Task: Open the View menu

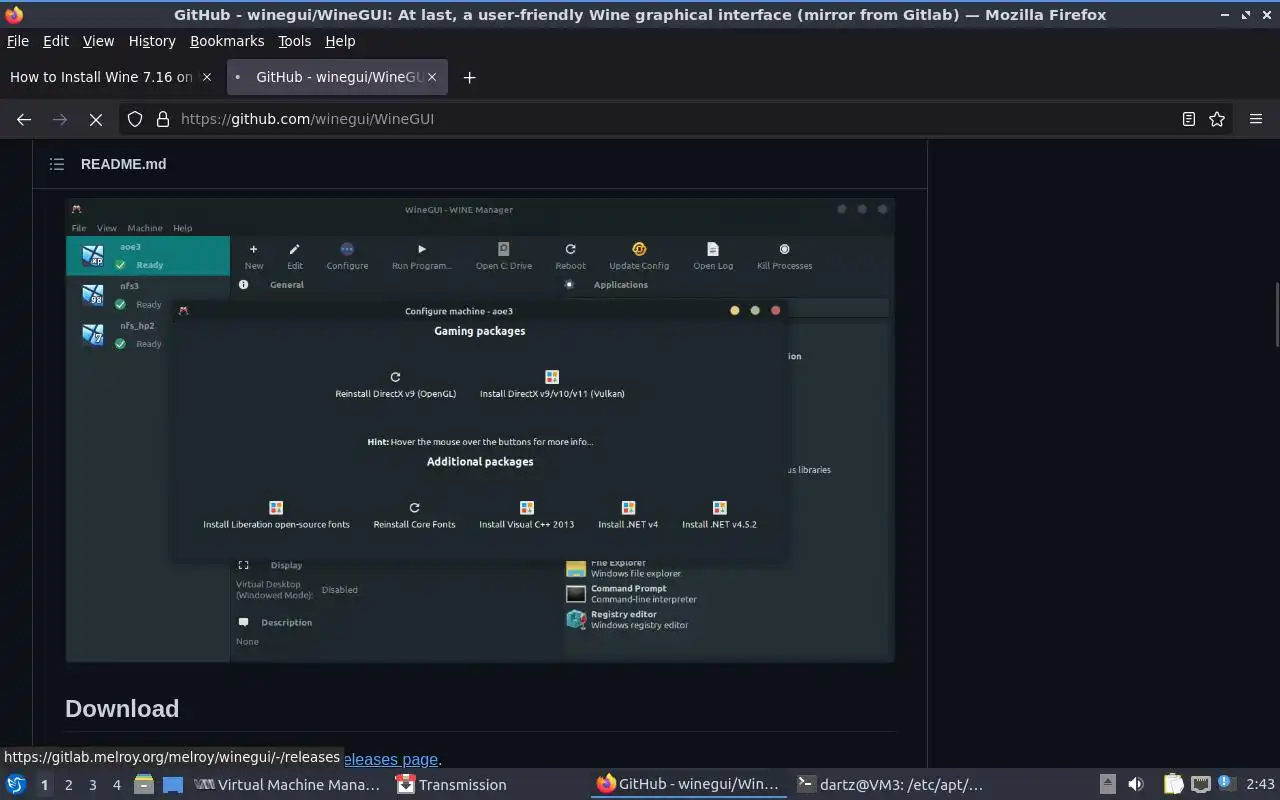Action: click(98, 41)
